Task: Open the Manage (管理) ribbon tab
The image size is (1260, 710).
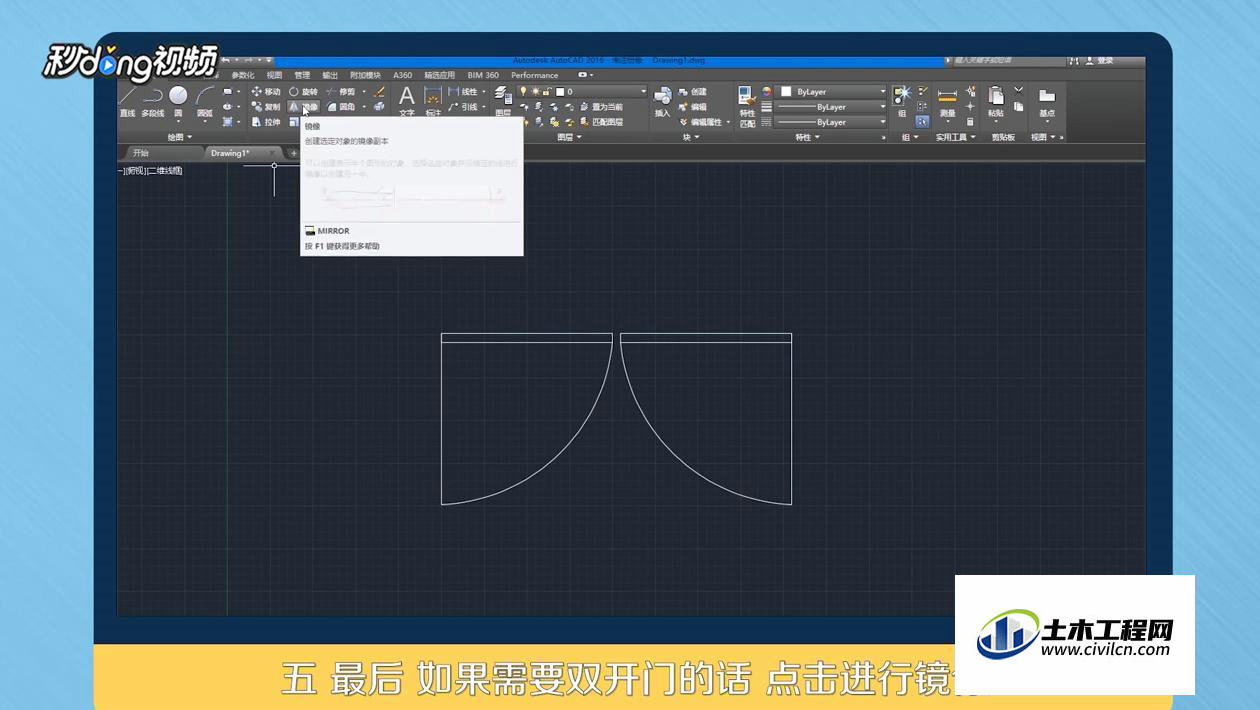Action: [x=302, y=75]
